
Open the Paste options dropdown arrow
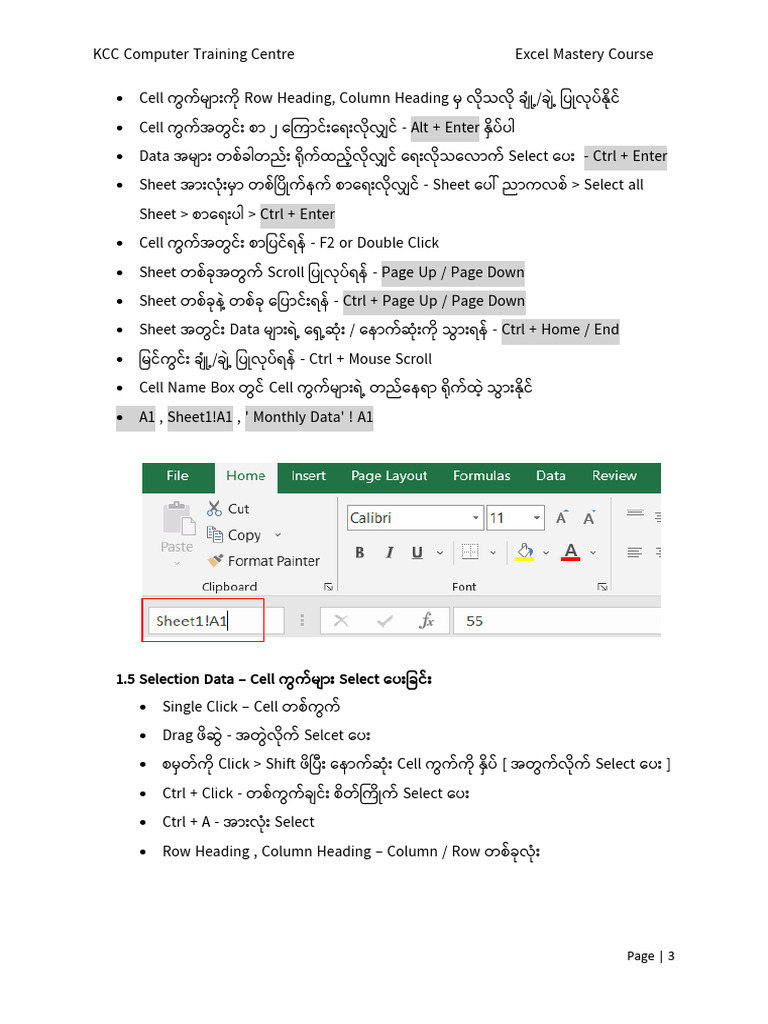[x=177, y=563]
